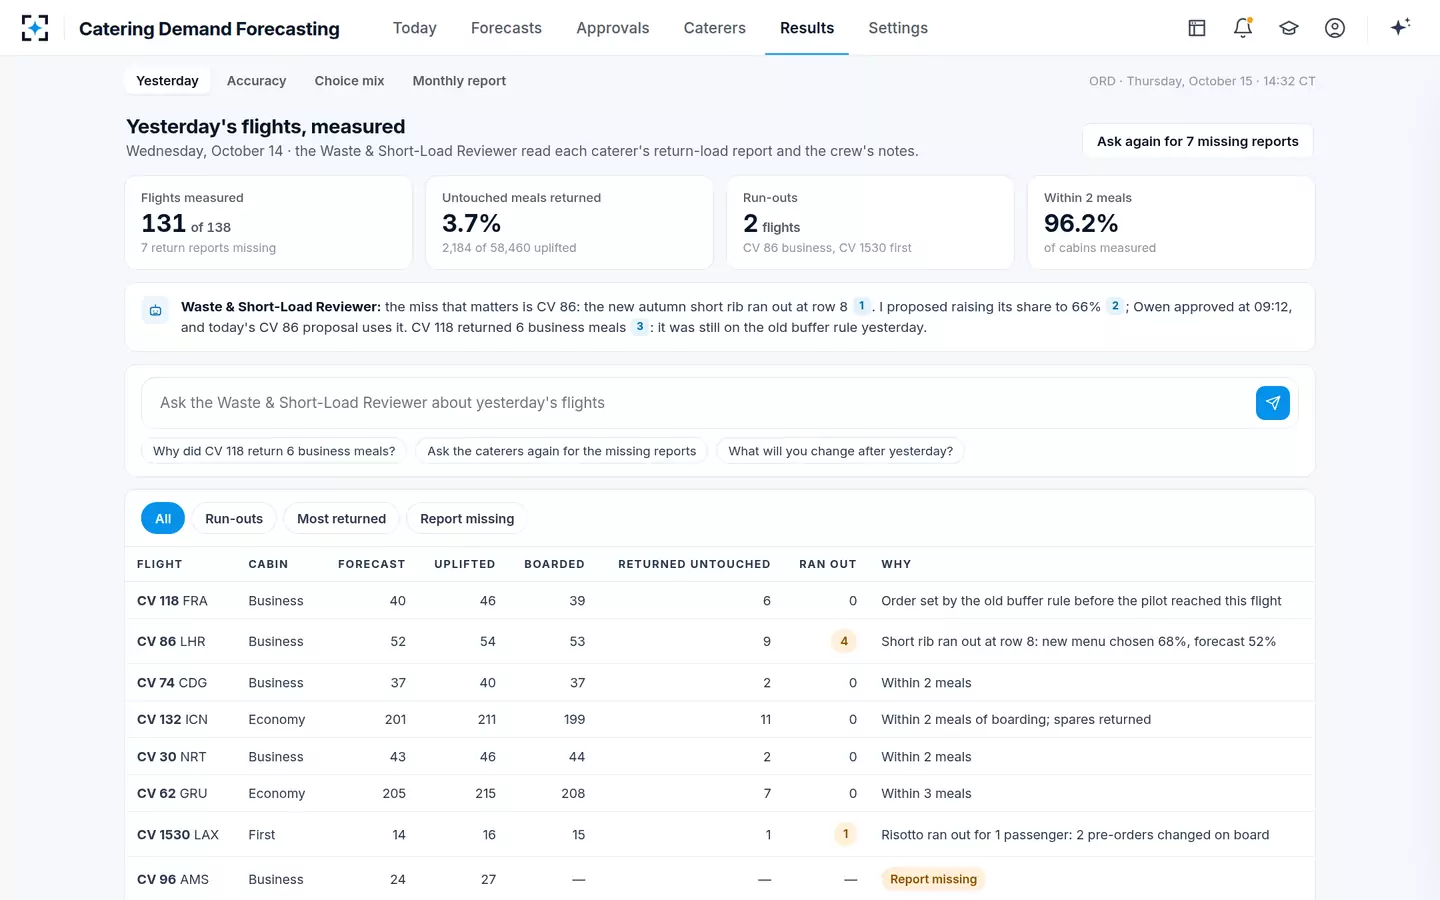Click the UPLIFTED column header

click(465, 564)
